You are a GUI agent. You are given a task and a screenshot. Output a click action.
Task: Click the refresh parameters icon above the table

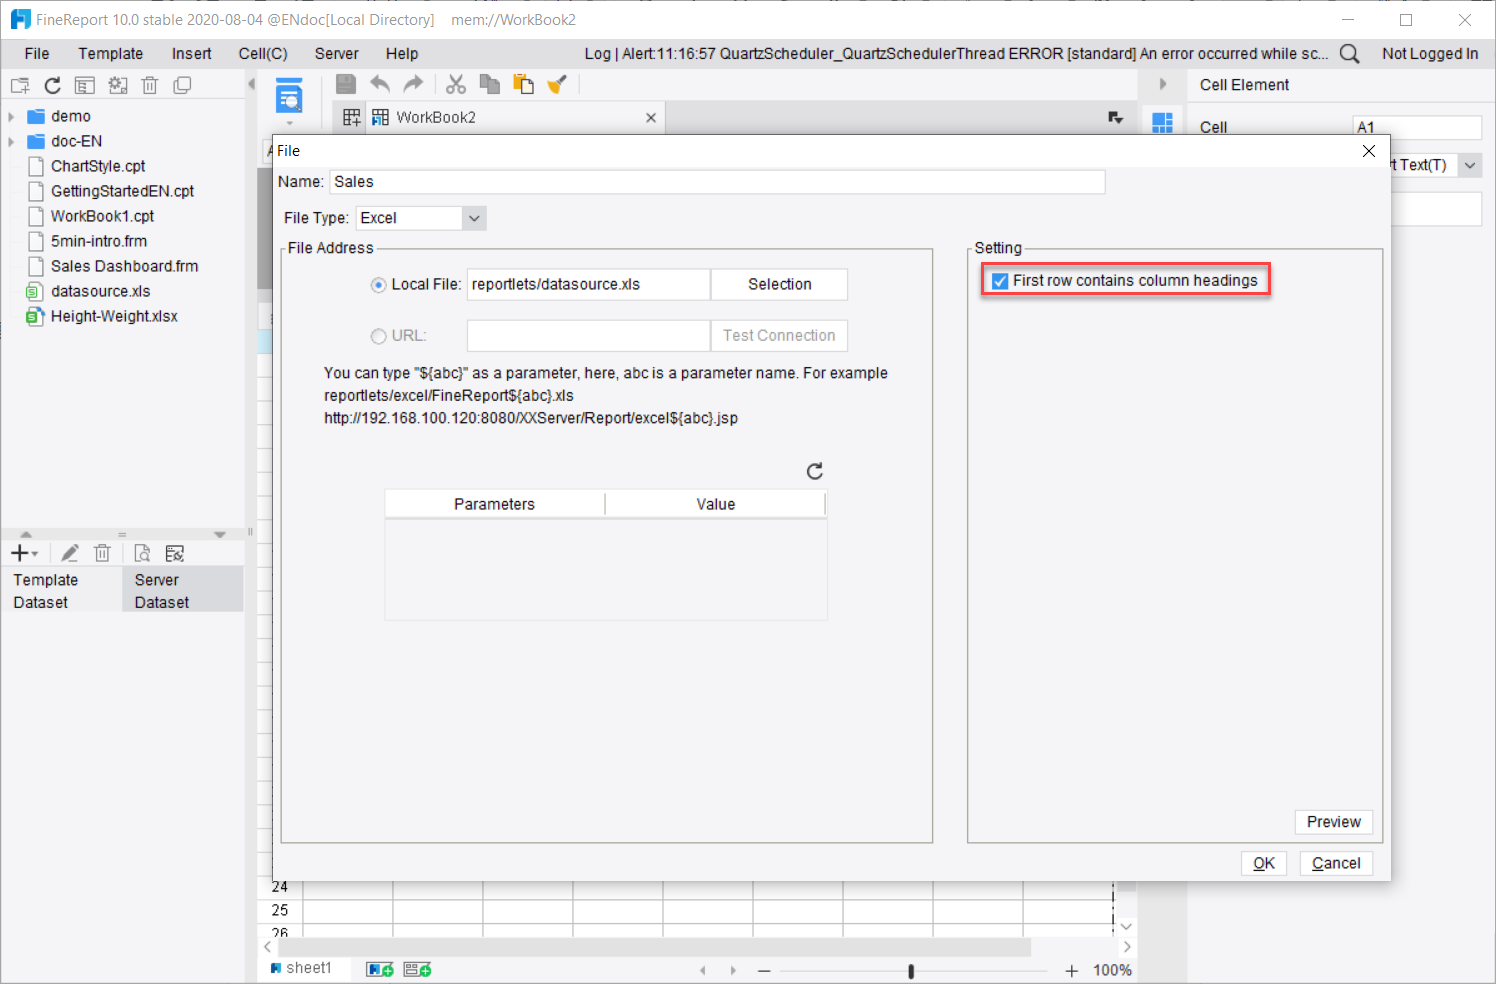pos(815,471)
